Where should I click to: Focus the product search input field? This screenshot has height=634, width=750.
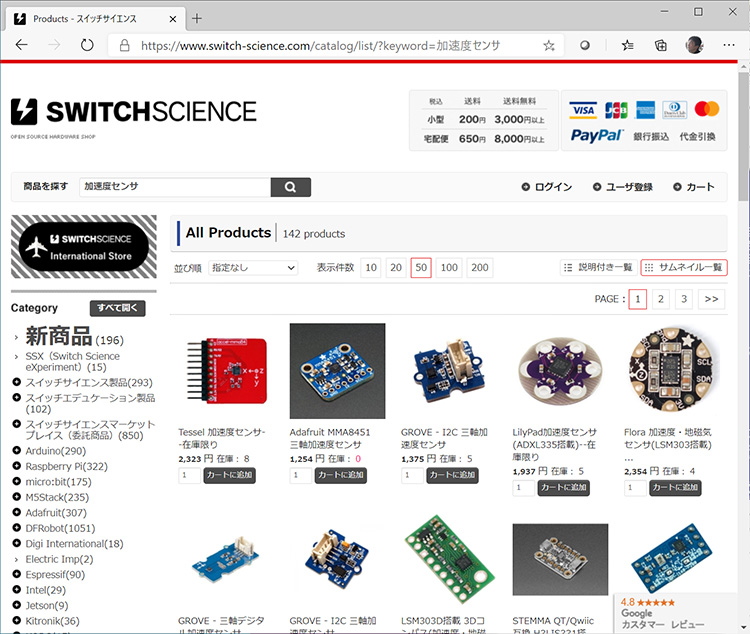pos(175,187)
